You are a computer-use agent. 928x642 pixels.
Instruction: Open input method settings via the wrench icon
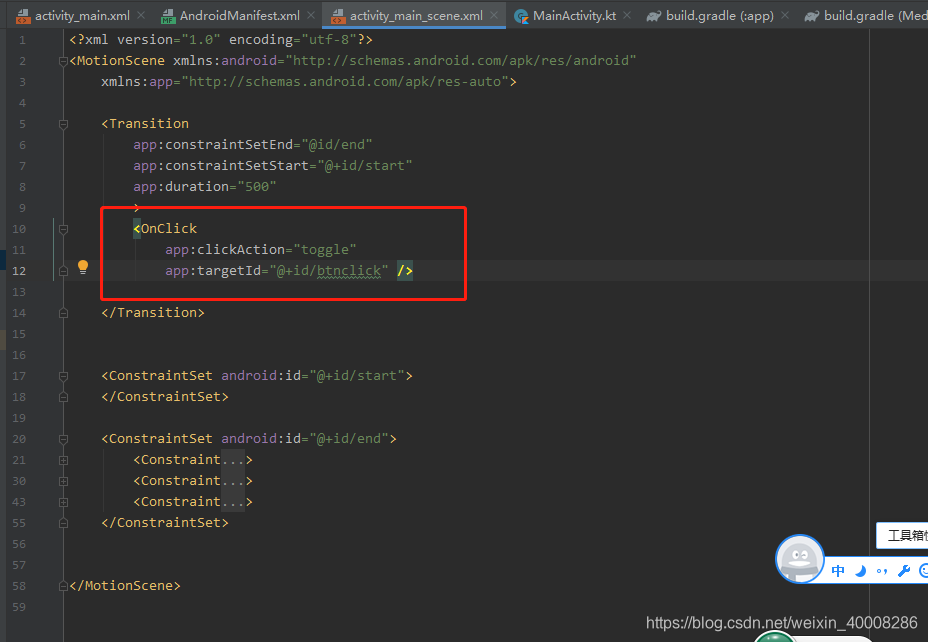903,570
